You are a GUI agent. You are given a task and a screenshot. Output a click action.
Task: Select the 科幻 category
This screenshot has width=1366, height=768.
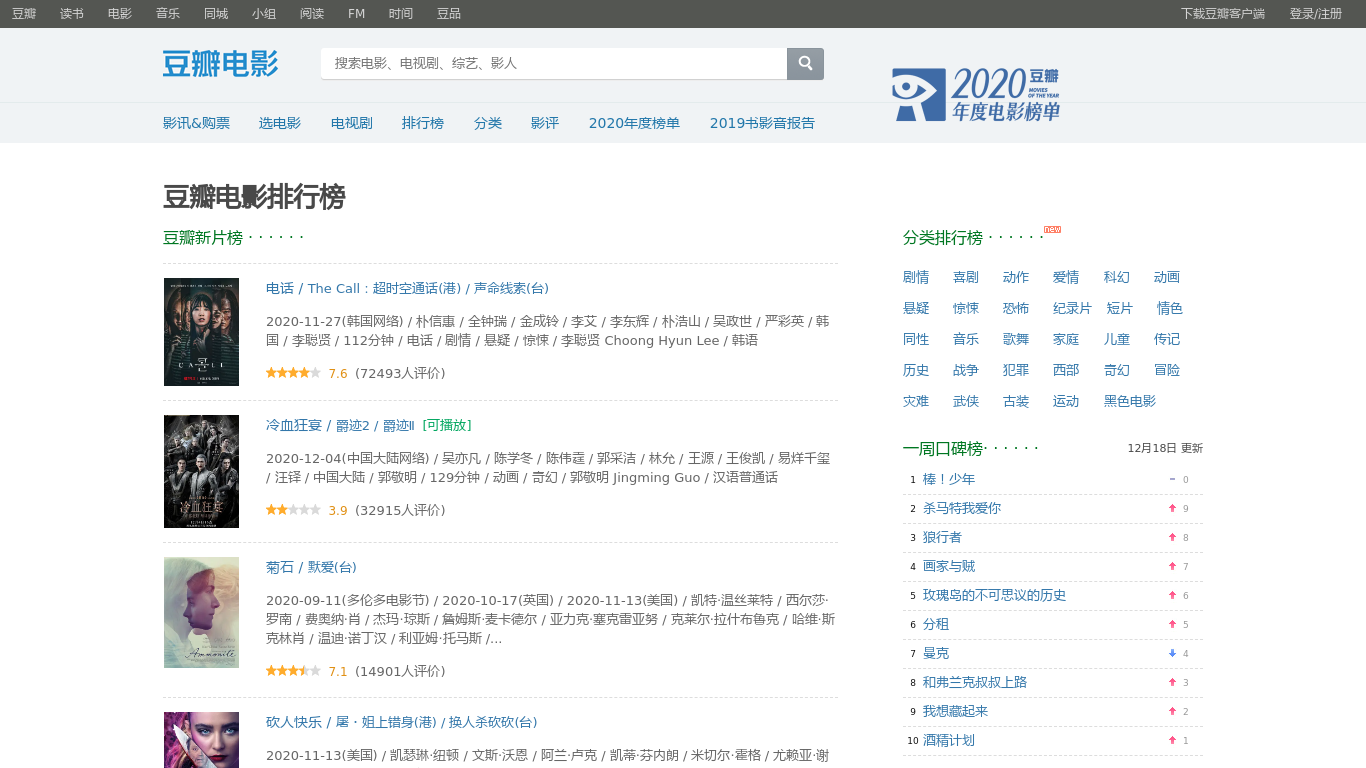(x=1117, y=277)
